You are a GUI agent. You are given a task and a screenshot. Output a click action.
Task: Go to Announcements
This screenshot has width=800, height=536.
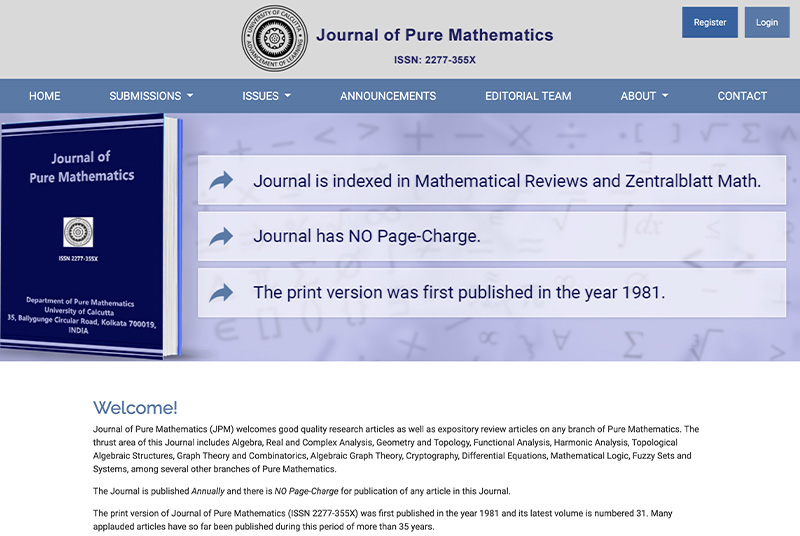click(388, 96)
